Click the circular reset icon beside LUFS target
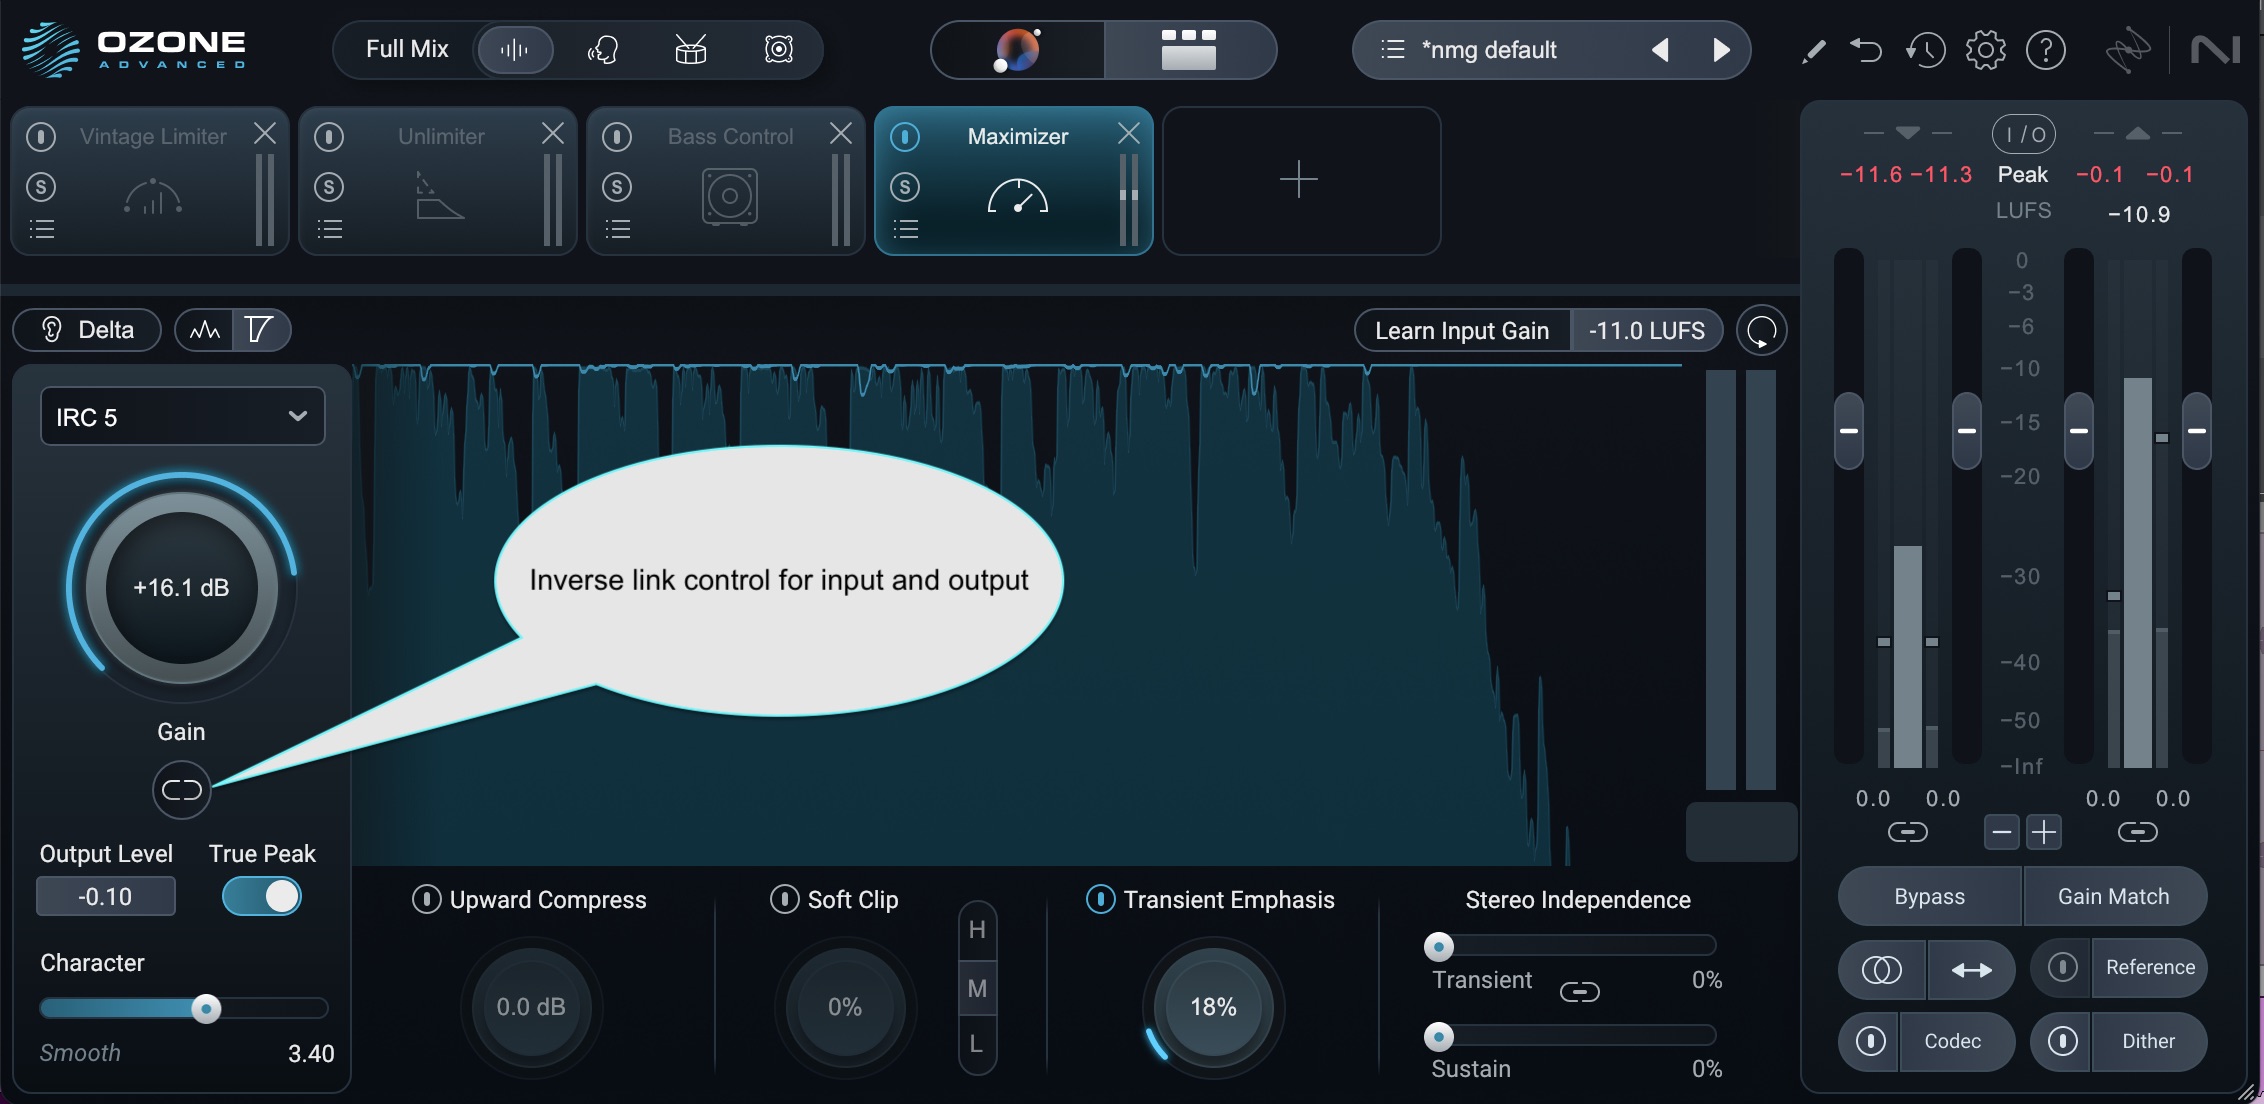The height and width of the screenshot is (1104, 2264). pos(1761,331)
